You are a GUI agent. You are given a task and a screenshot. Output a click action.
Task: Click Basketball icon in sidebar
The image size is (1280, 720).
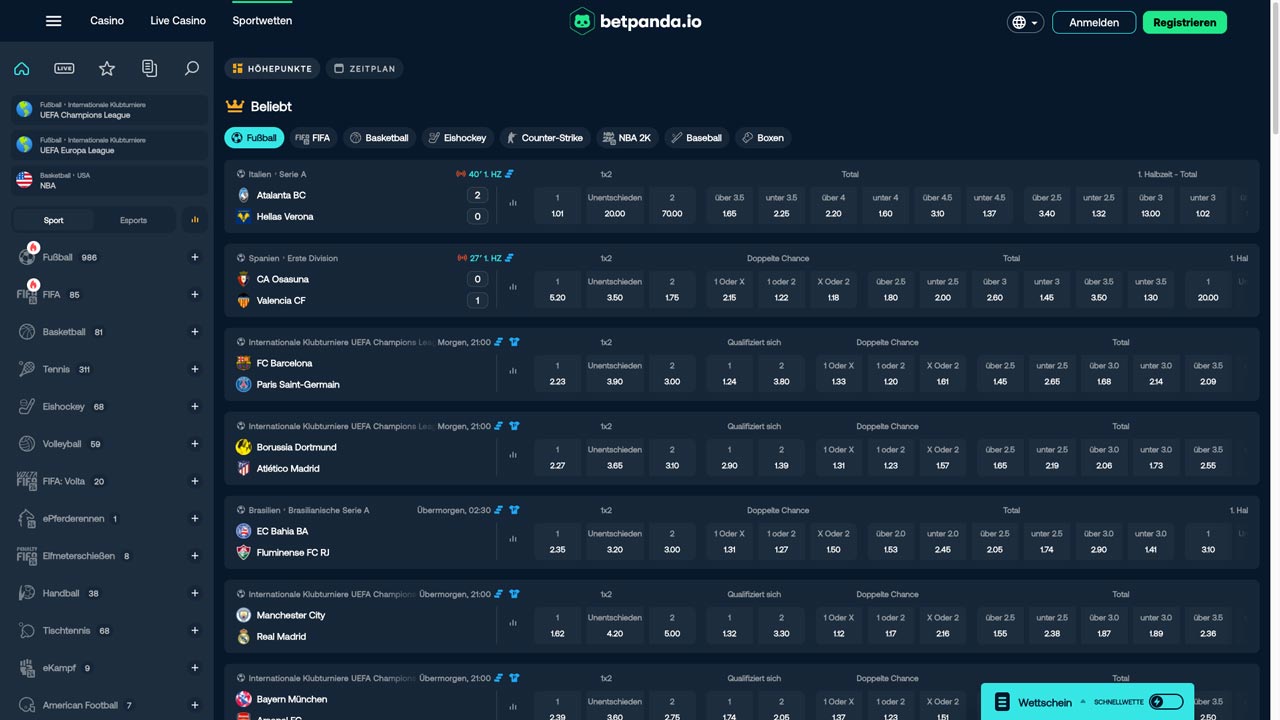(27, 332)
